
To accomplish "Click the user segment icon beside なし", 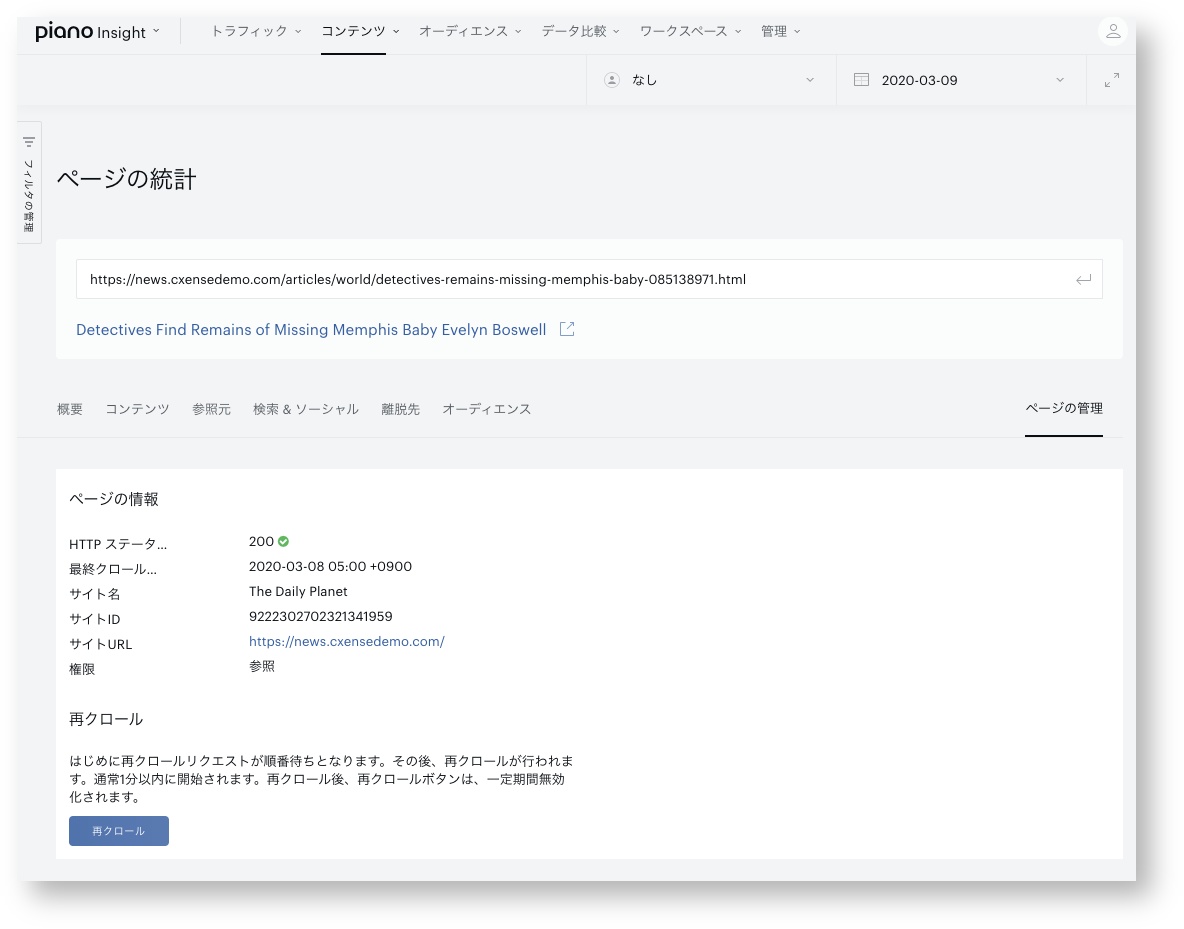I will [612, 80].
